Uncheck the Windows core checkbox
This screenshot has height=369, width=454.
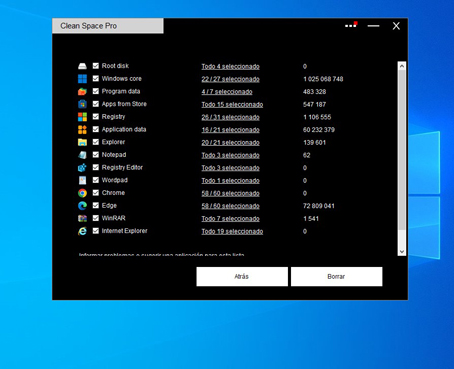tap(96, 78)
